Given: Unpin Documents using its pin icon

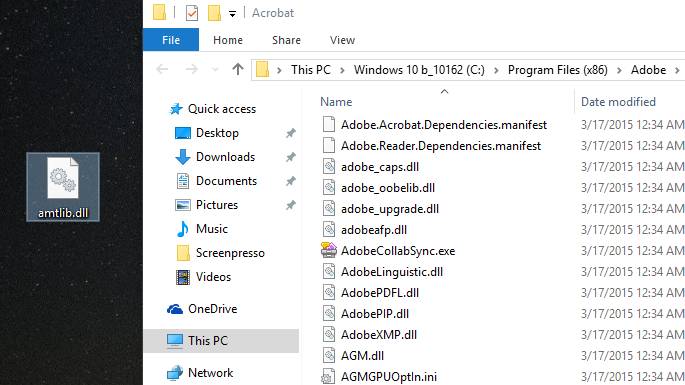Looking at the screenshot, I should (x=291, y=181).
